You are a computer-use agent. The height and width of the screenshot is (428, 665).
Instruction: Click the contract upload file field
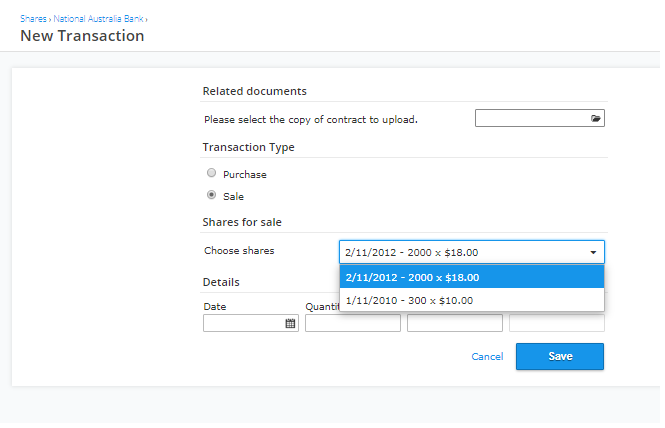point(540,118)
